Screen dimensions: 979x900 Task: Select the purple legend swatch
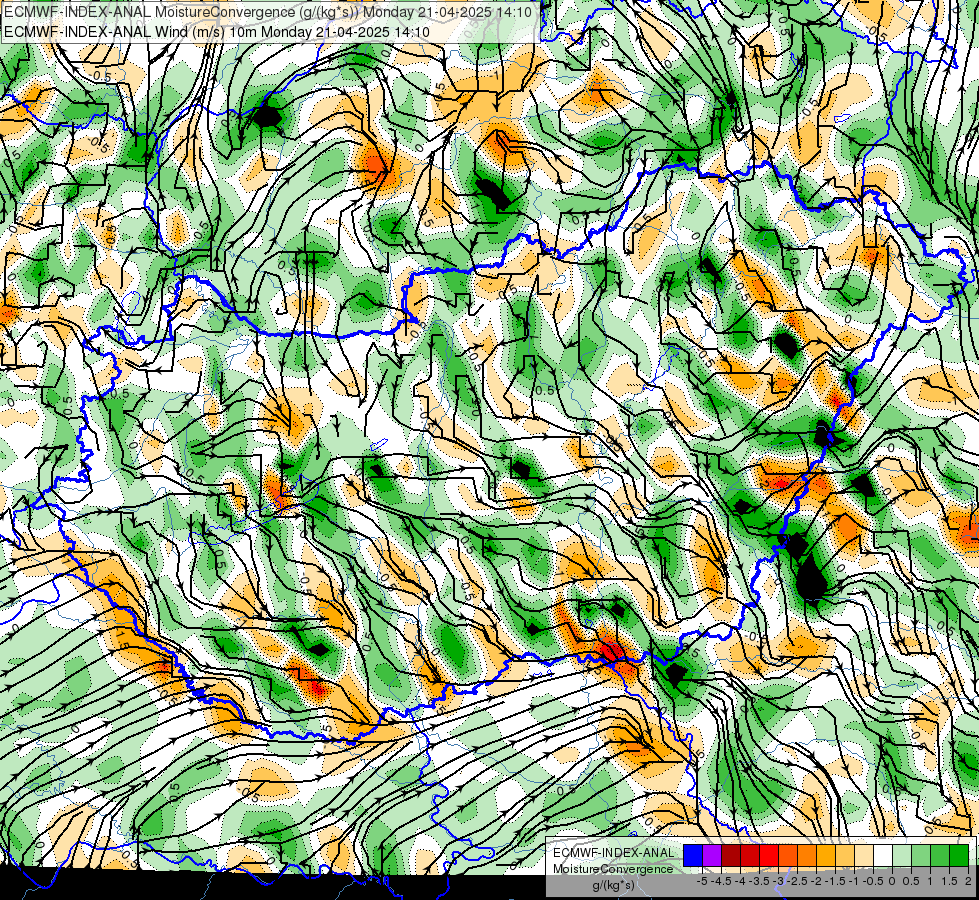(712, 855)
